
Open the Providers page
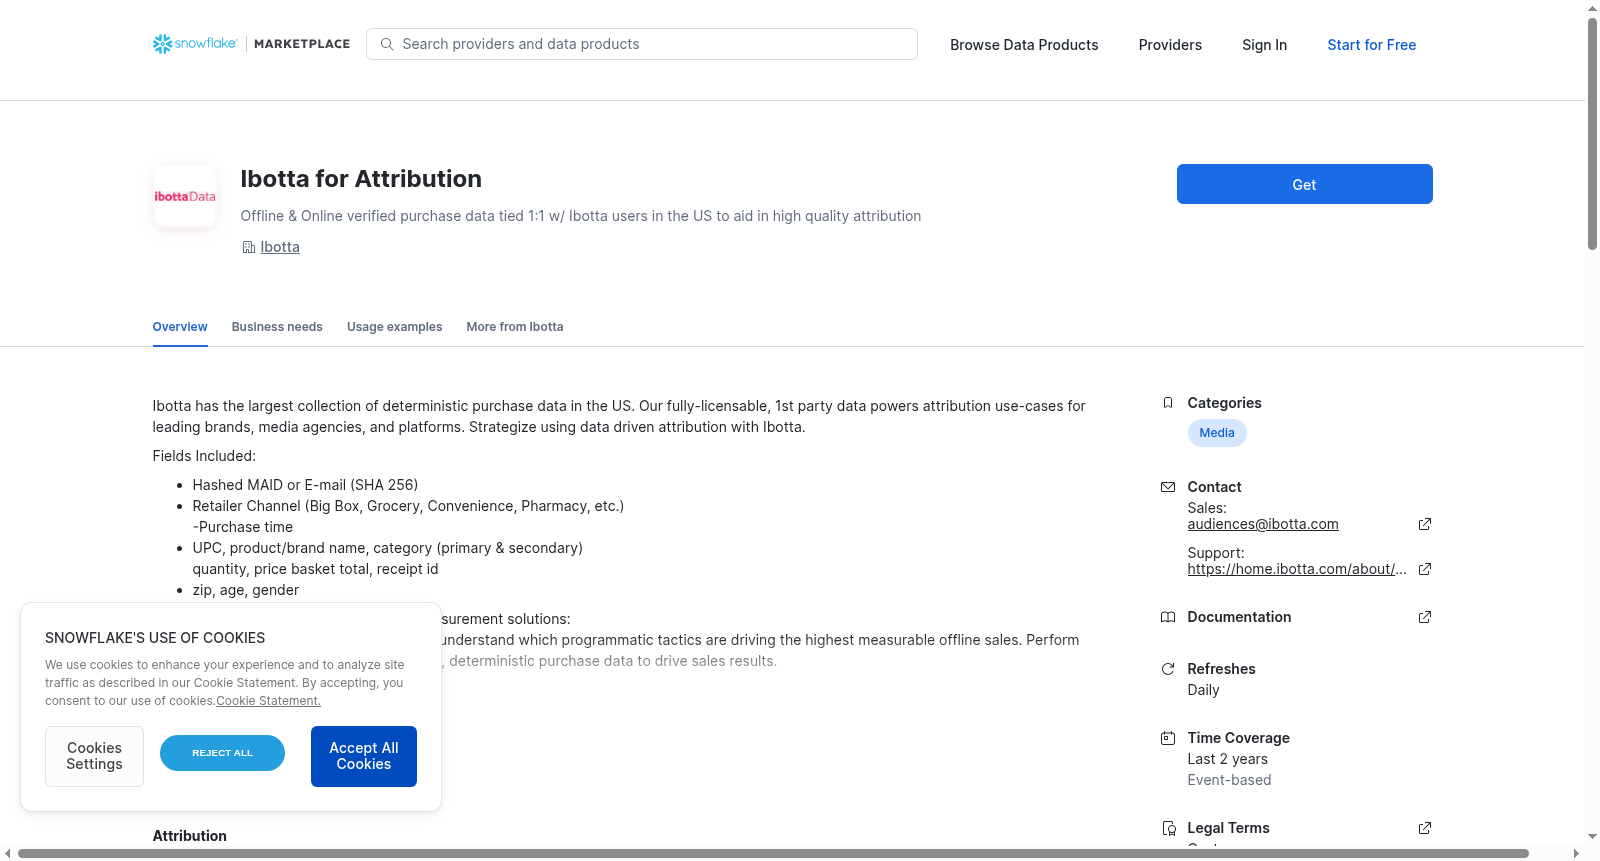[x=1170, y=45]
